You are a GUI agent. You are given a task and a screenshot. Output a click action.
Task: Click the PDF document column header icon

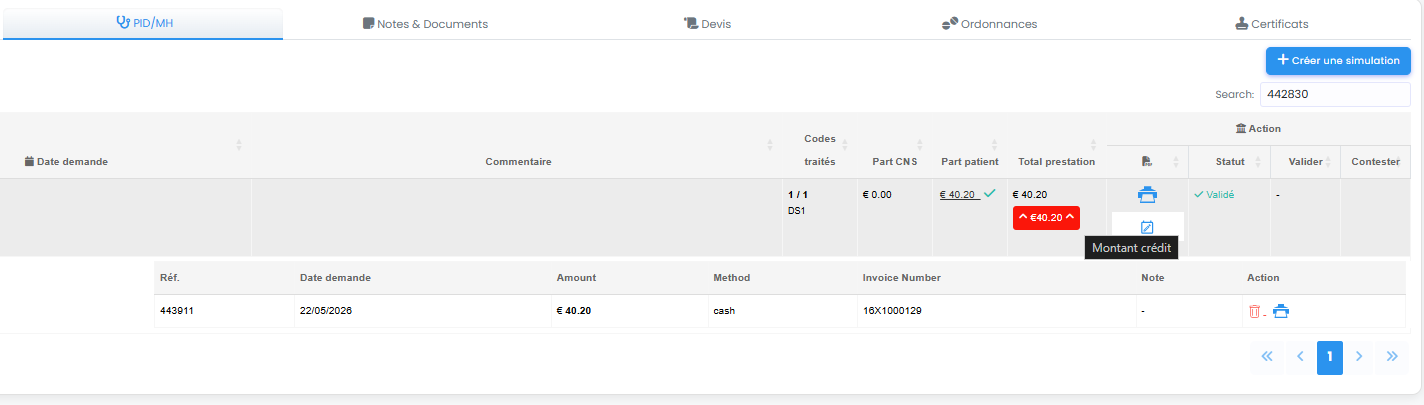[1146, 161]
